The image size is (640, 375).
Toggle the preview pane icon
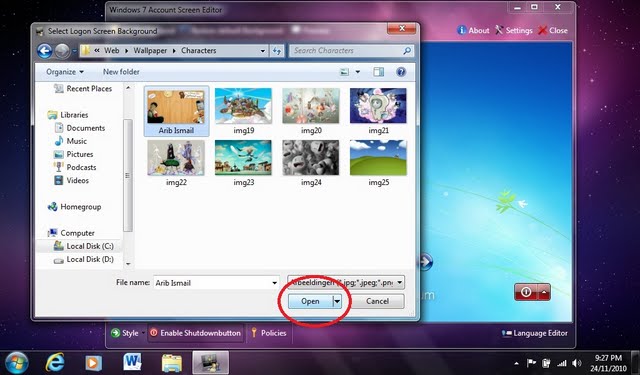pyautogui.click(x=378, y=72)
